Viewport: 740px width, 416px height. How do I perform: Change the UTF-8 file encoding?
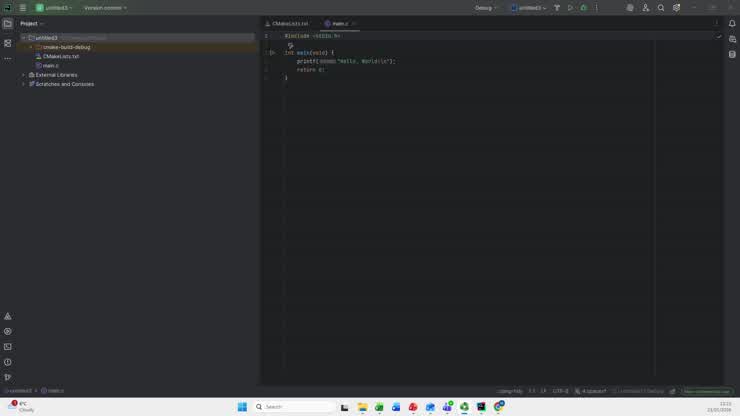pyautogui.click(x=560, y=391)
